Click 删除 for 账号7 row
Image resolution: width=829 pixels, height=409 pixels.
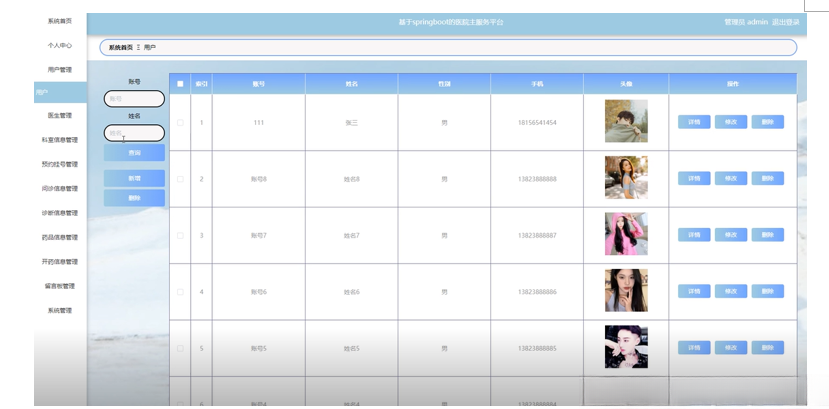click(x=768, y=235)
